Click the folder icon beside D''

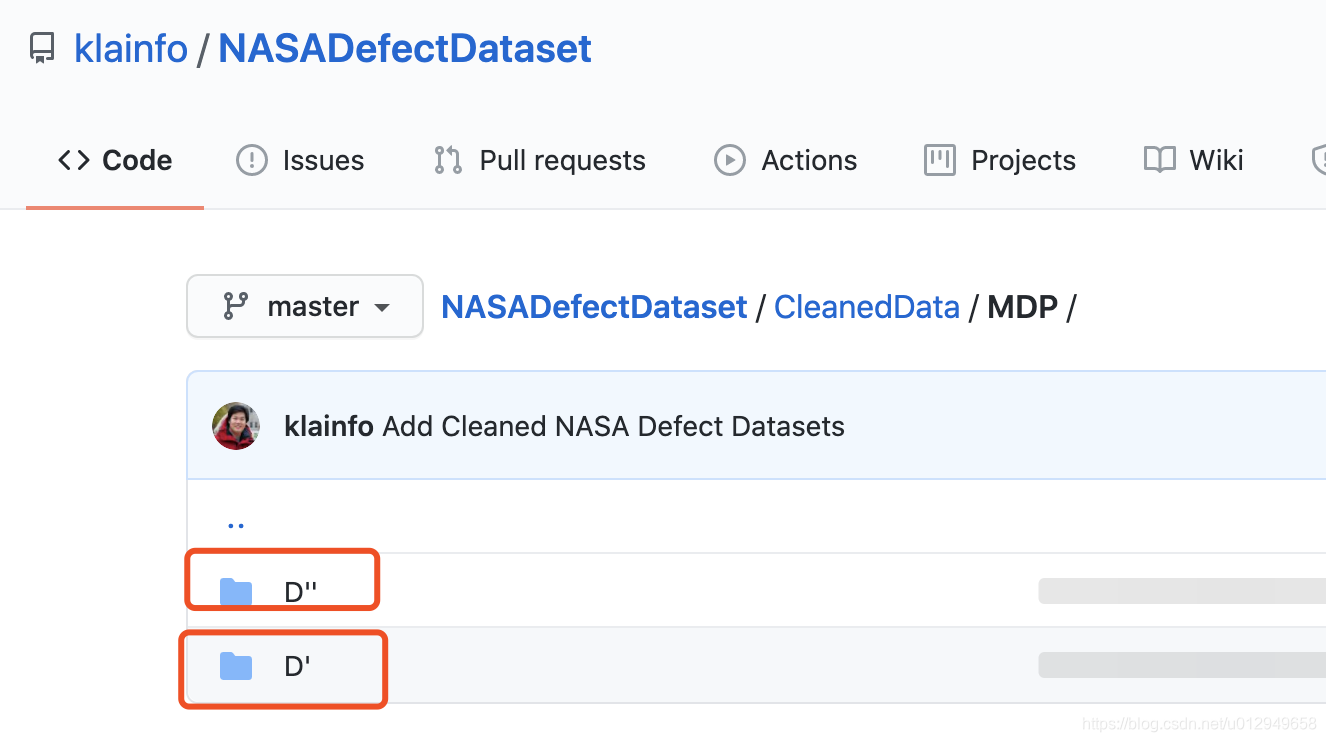click(236, 592)
